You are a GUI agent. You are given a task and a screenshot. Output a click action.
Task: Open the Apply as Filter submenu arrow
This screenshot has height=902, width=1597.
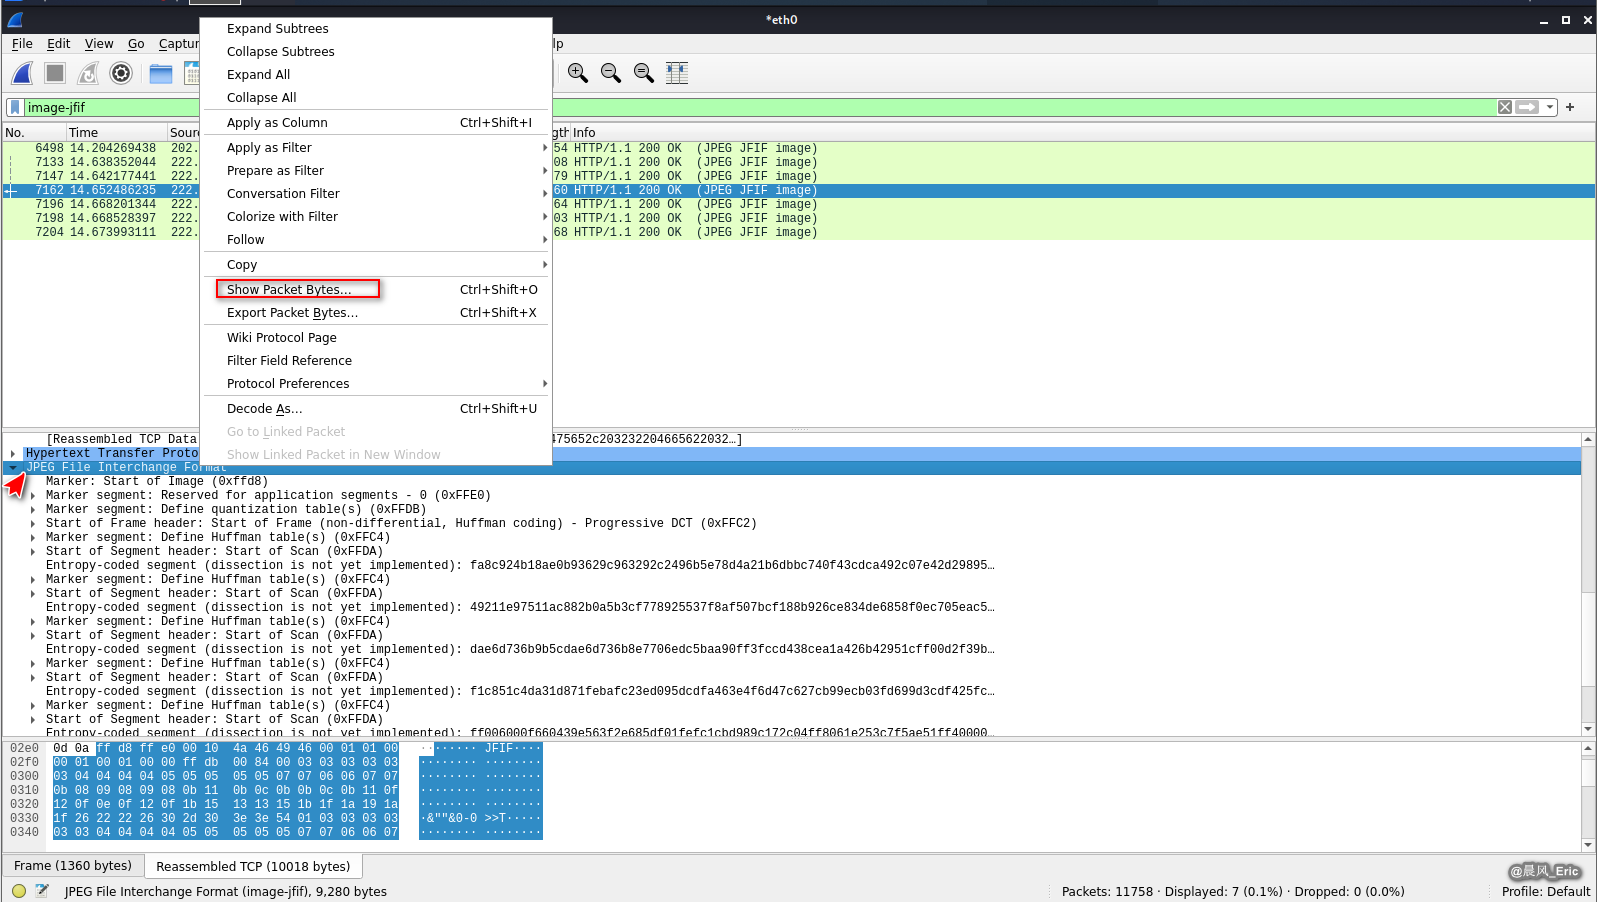(x=545, y=147)
